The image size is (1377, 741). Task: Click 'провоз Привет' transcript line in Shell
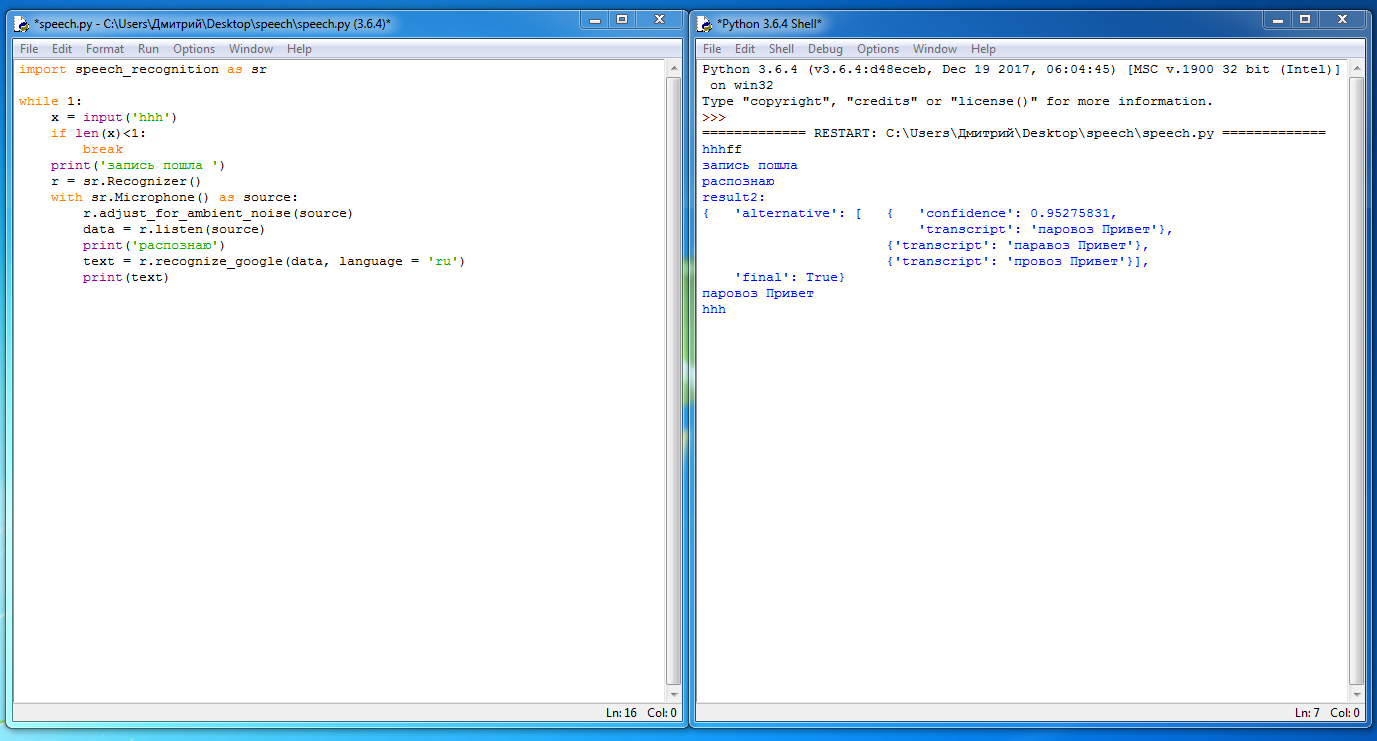point(1018,262)
